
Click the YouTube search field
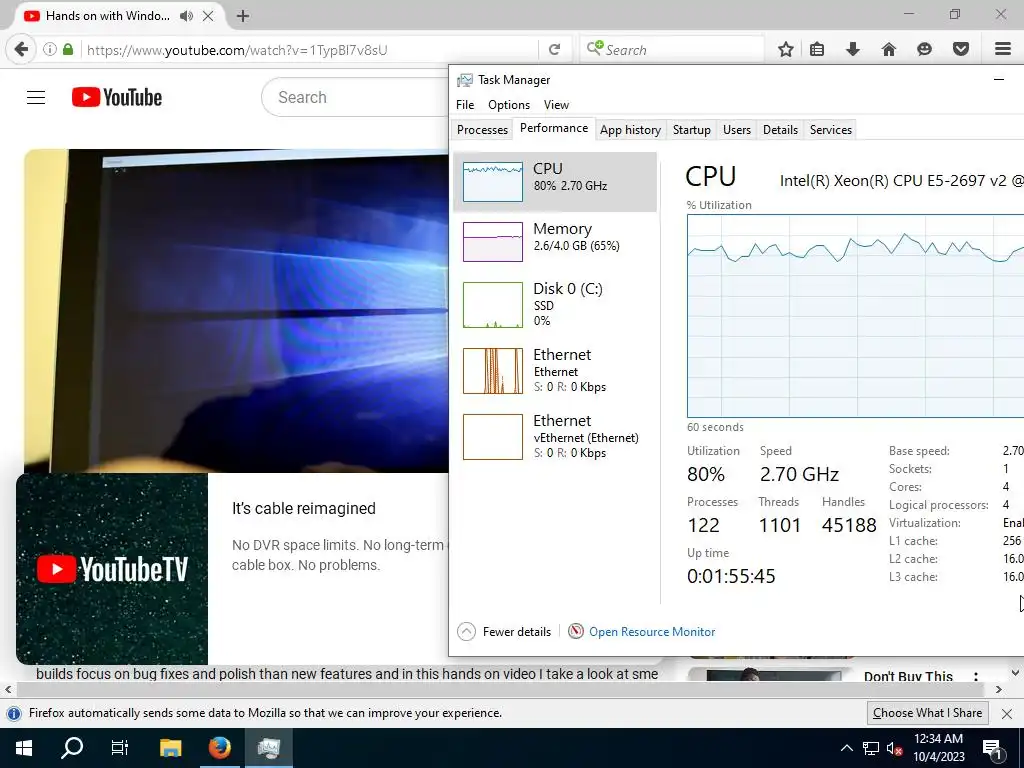point(356,97)
